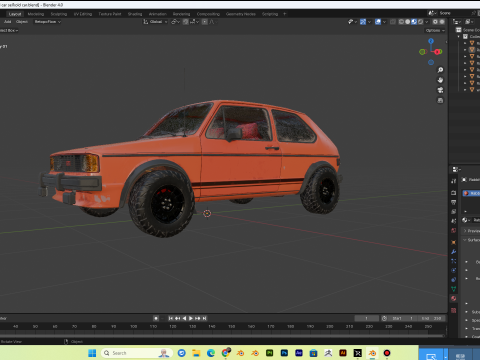Toggle snapping magnet
480x360 pixels.
(186, 22)
